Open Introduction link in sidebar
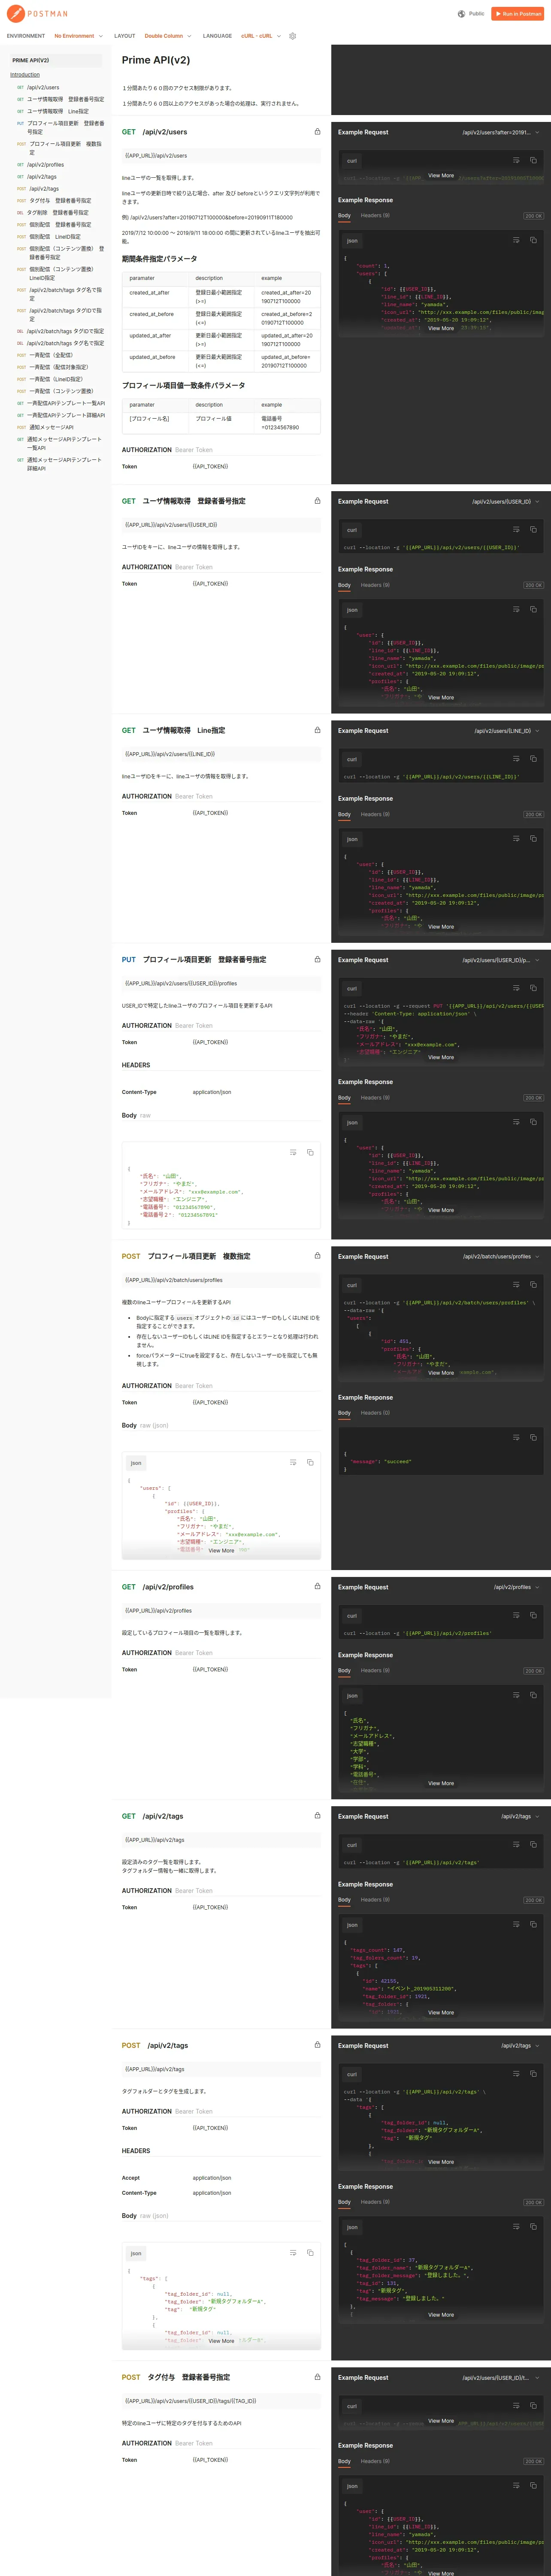Image resolution: width=551 pixels, height=2576 pixels. click(x=25, y=75)
